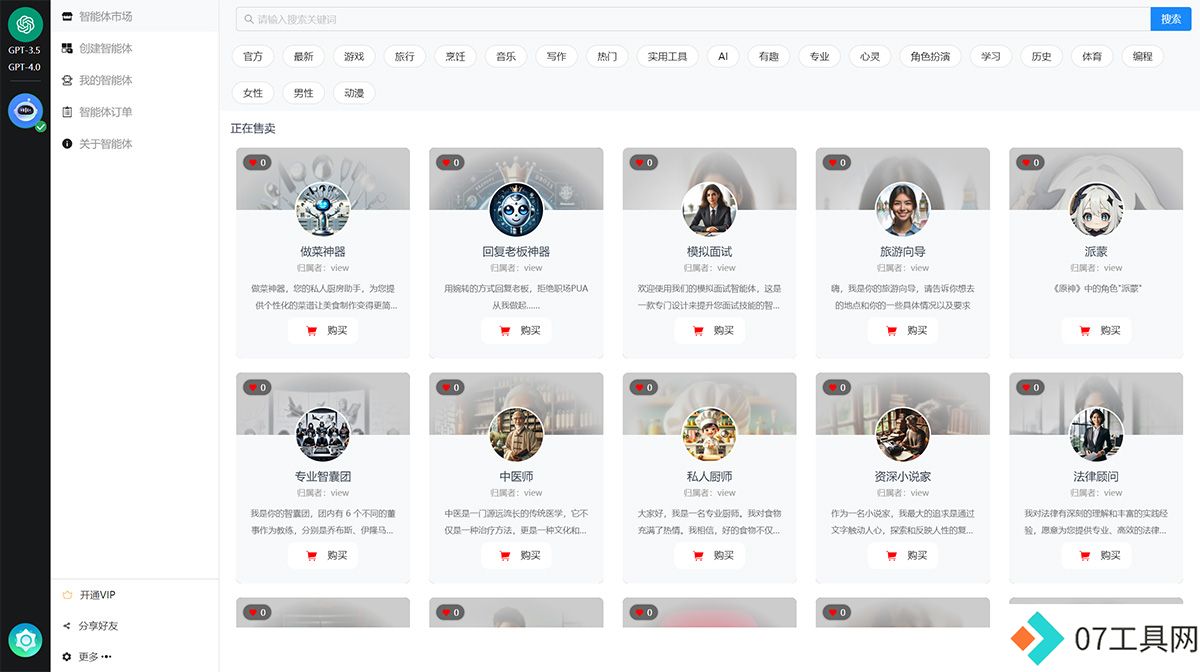
Task: Filter by the 音乐 tag
Action: pyautogui.click(x=506, y=57)
